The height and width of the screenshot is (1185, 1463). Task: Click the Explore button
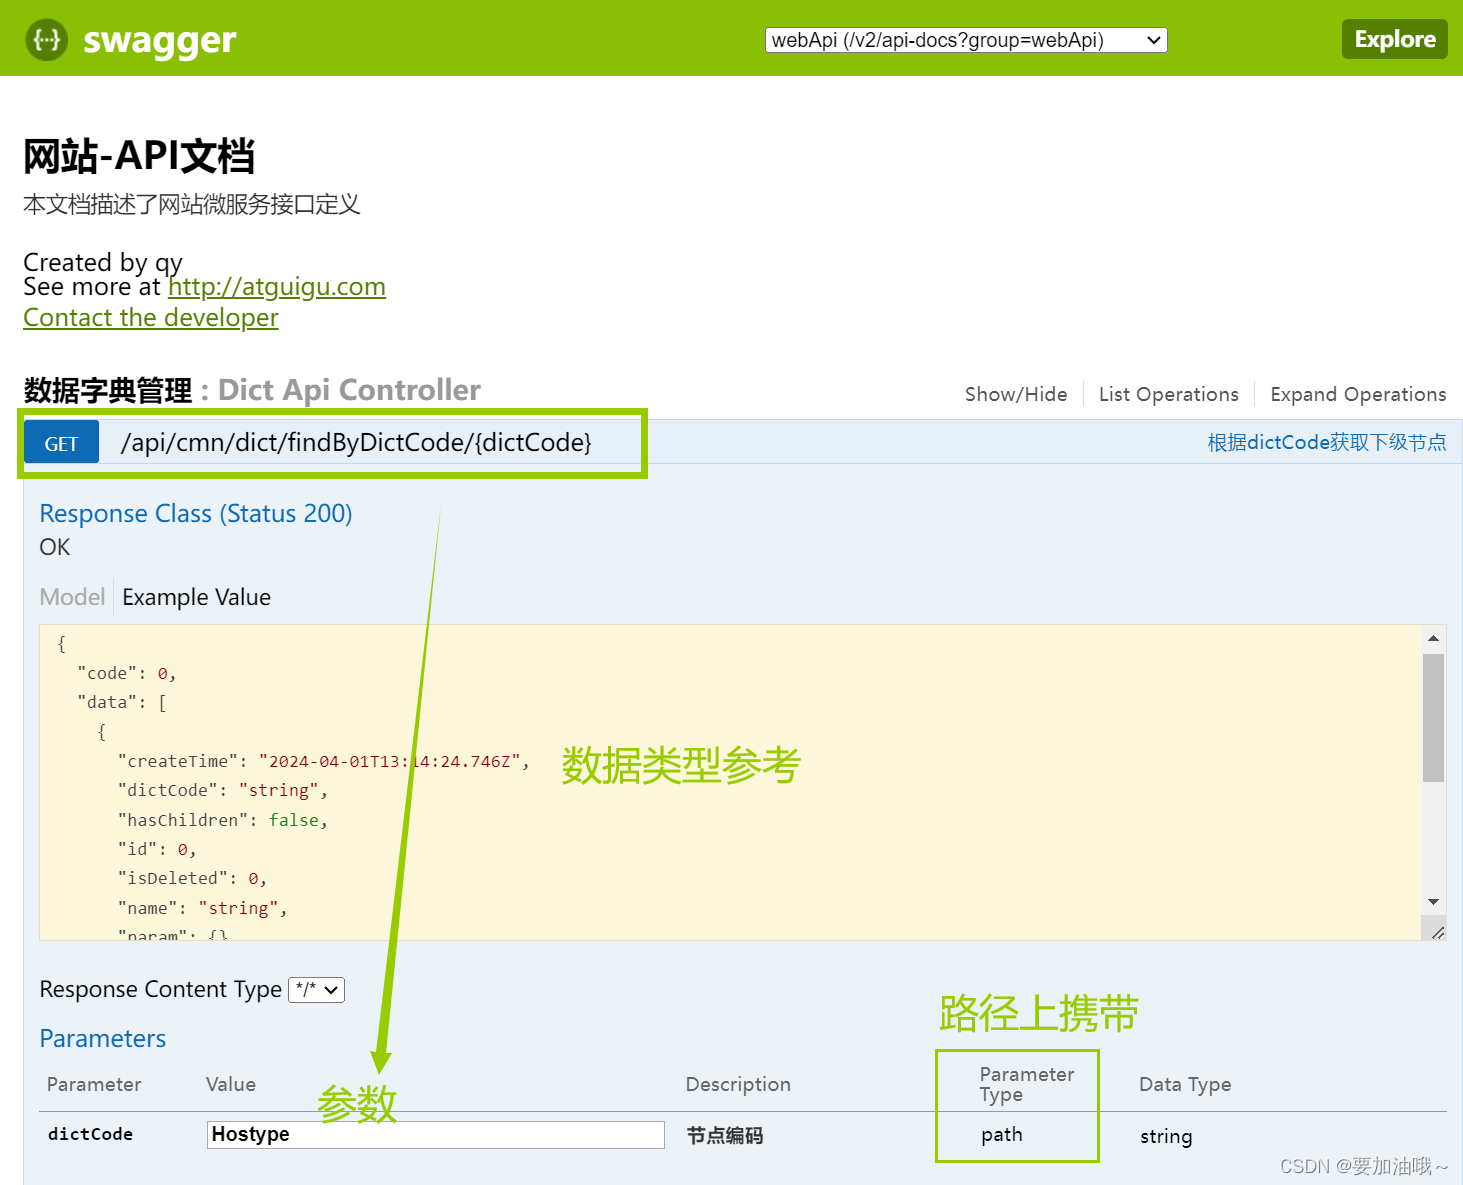click(x=1394, y=39)
